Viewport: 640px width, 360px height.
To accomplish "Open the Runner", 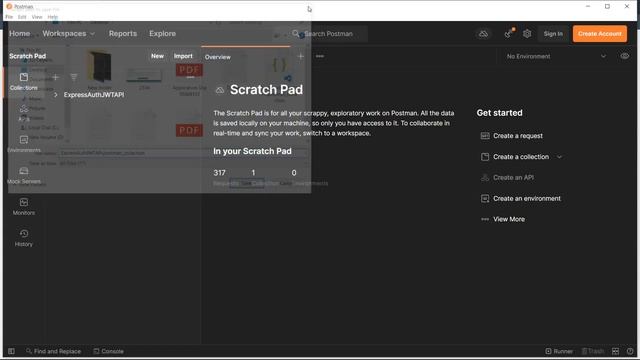I will (x=559, y=351).
